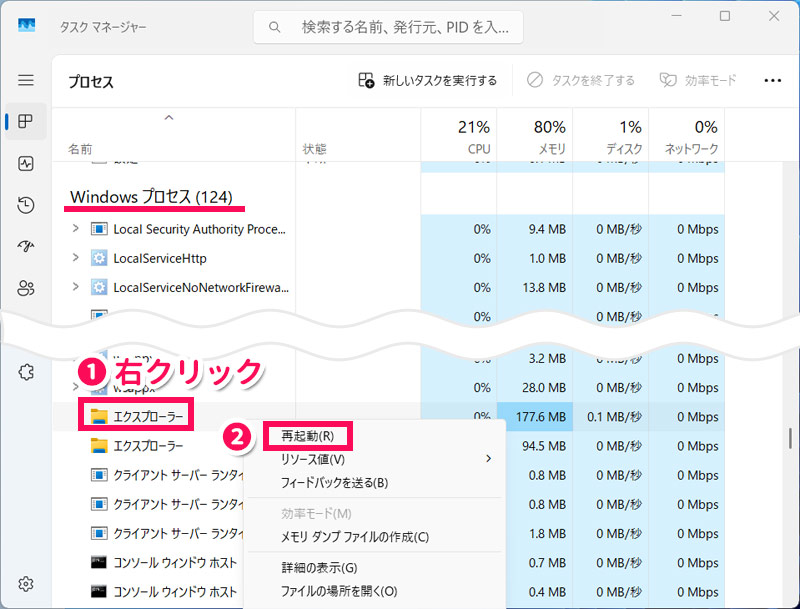This screenshot has width=800, height=609.
Task: Open the hamburger navigation menu
Action: coord(26,81)
